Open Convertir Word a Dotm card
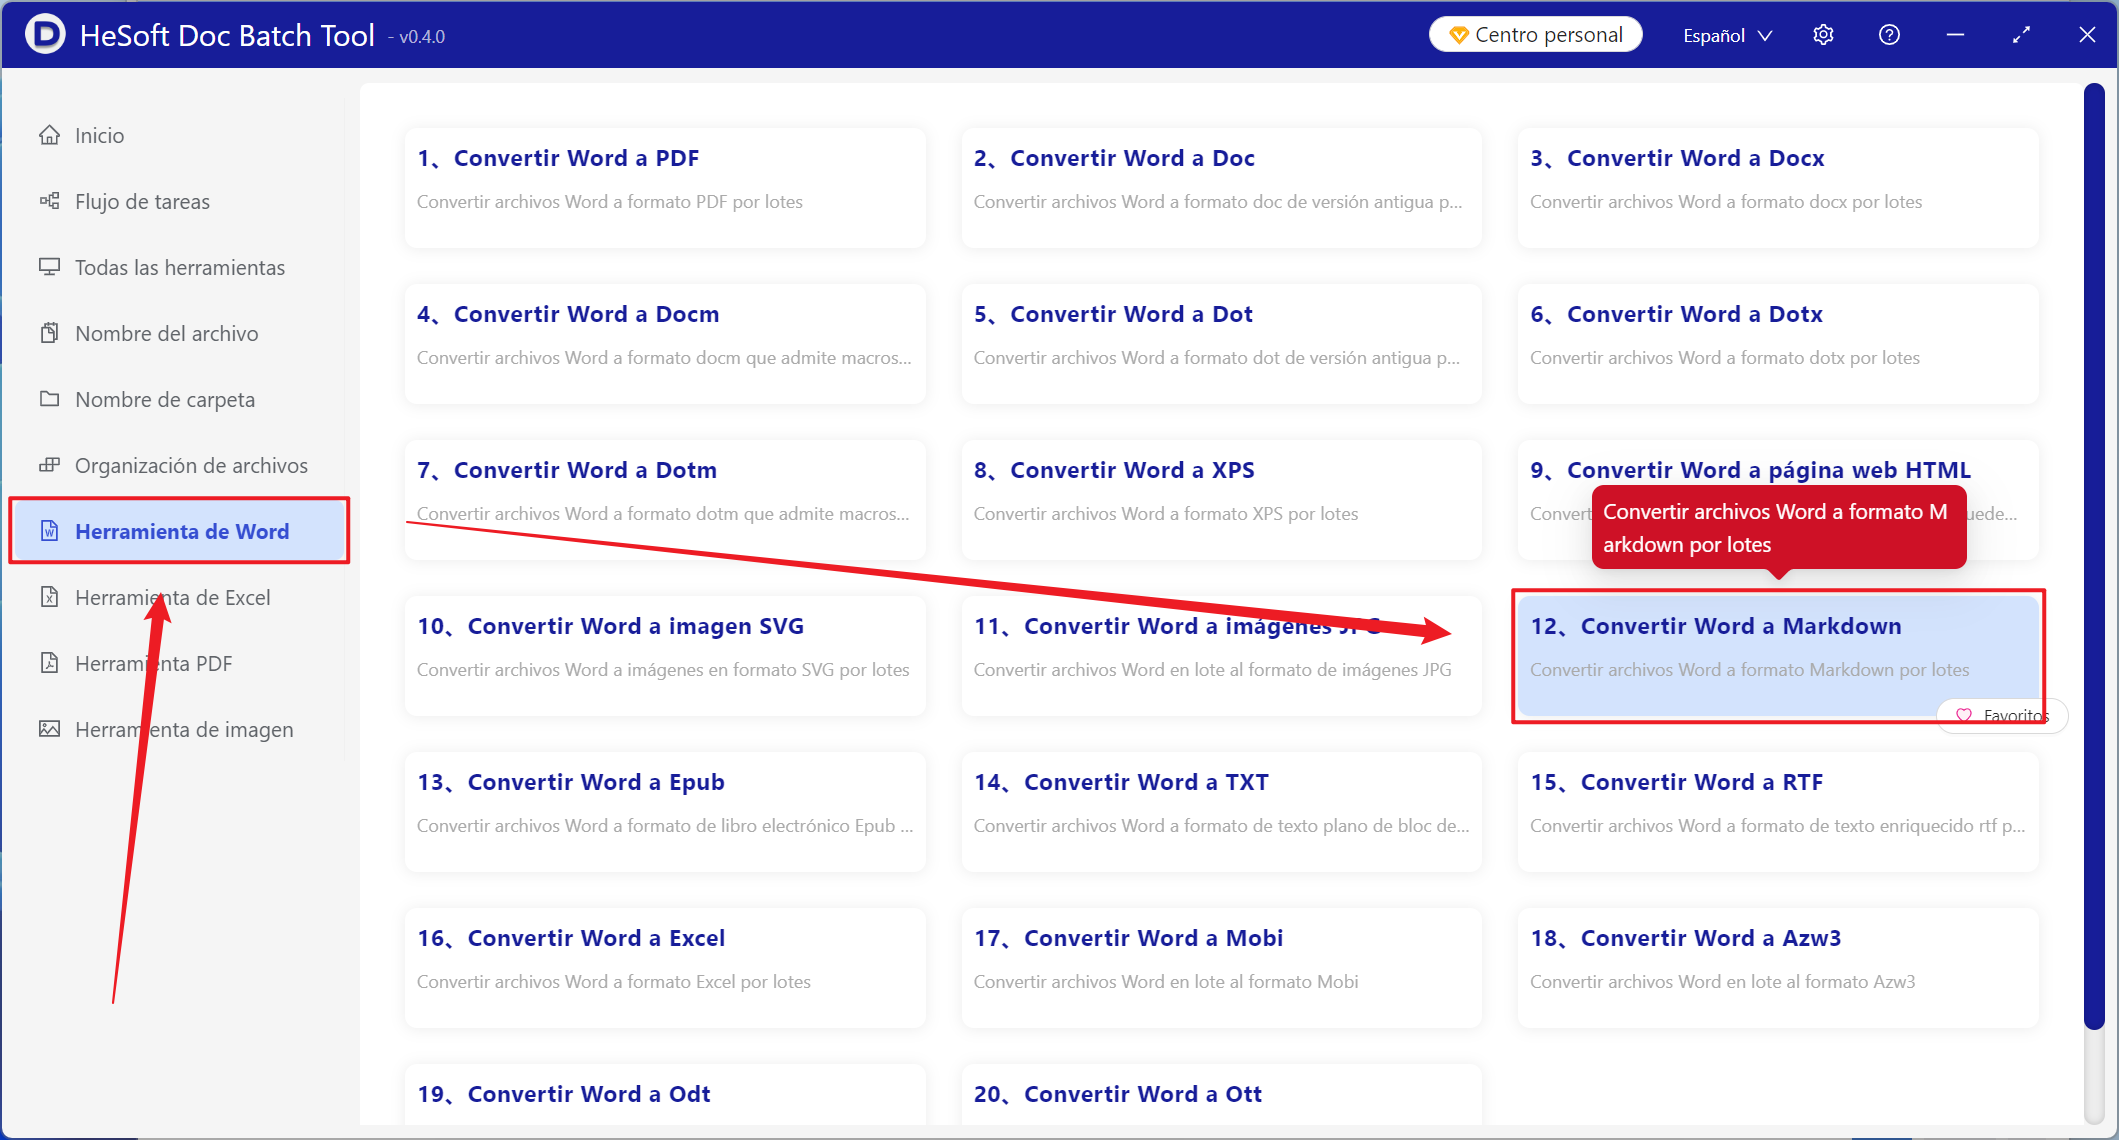This screenshot has height=1140, width=2119. pos(665,499)
